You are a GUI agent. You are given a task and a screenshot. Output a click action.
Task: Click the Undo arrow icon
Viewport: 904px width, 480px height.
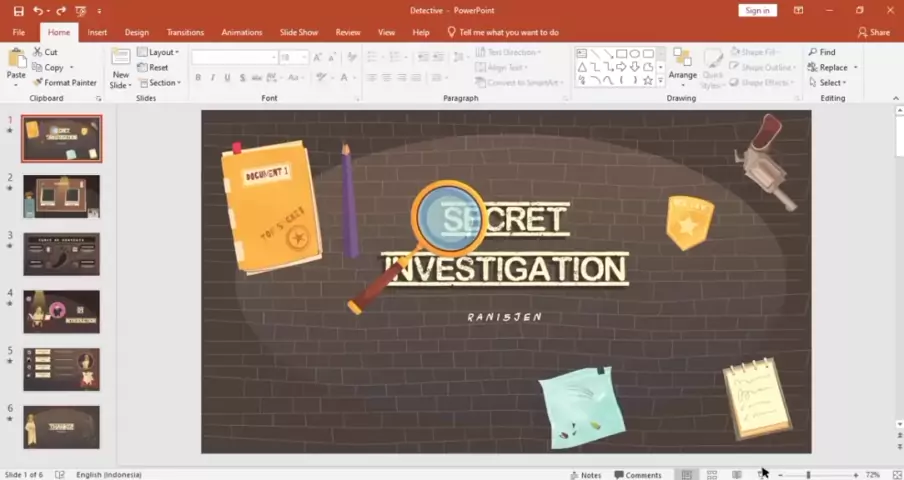(x=37, y=11)
